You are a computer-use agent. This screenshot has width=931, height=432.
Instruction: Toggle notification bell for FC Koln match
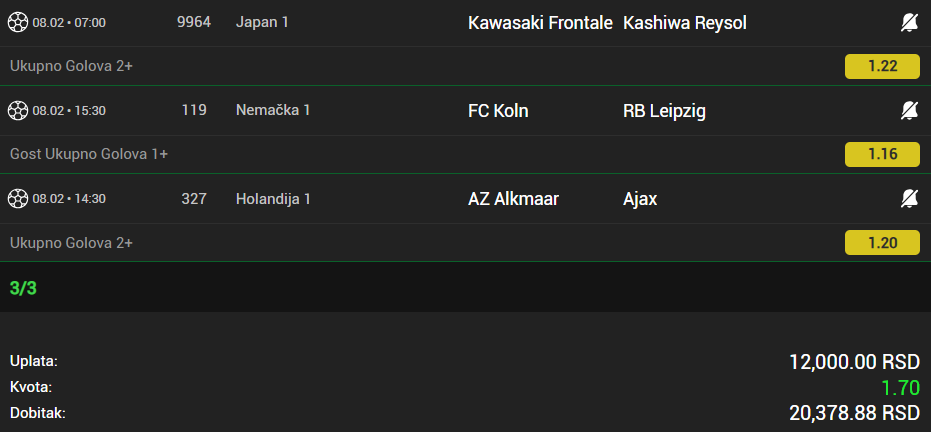tap(909, 110)
